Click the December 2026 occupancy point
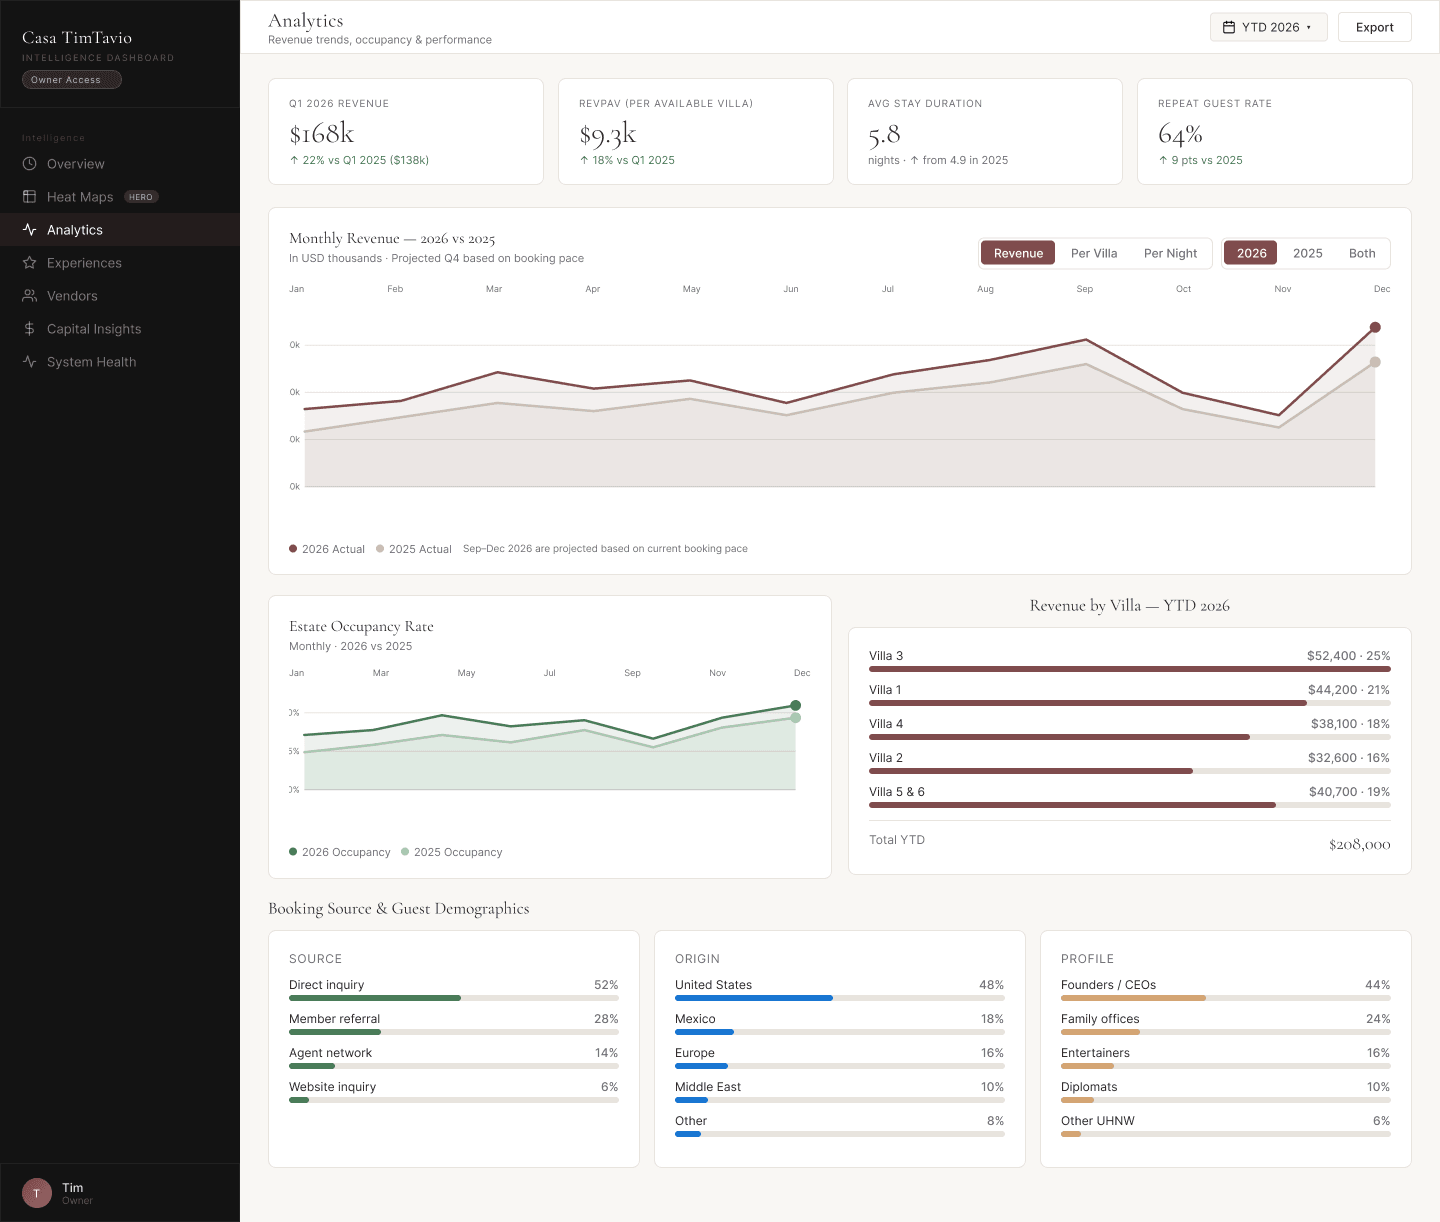 coord(796,705)
